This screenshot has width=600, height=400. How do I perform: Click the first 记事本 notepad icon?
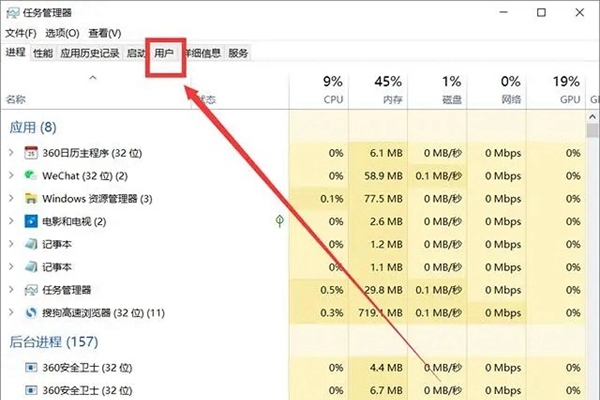pyautogui.click(x=31, y=244)
